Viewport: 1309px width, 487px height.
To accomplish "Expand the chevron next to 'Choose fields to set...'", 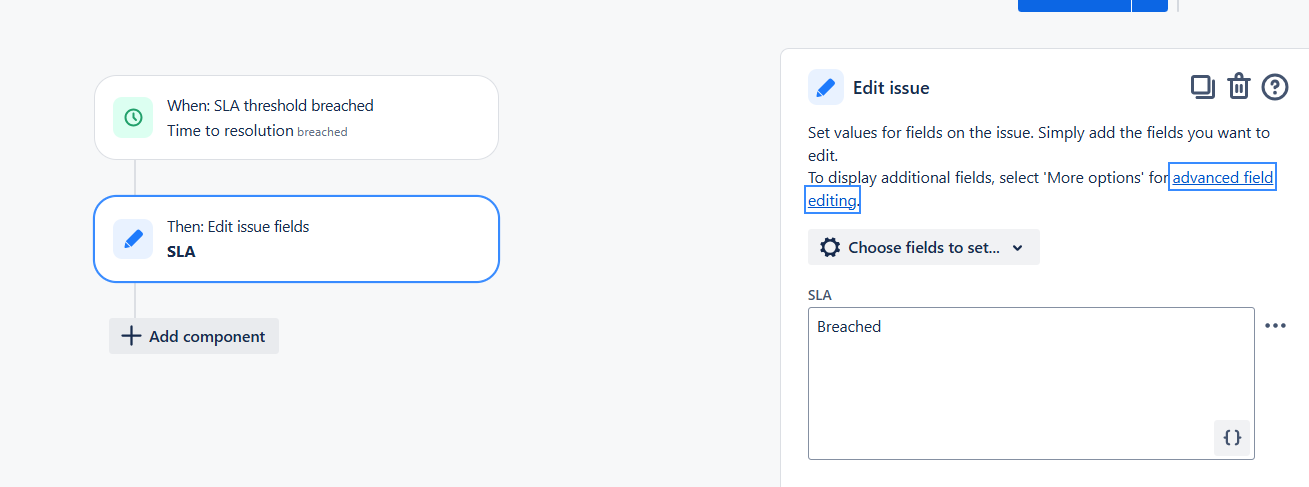I will 1018,248.
